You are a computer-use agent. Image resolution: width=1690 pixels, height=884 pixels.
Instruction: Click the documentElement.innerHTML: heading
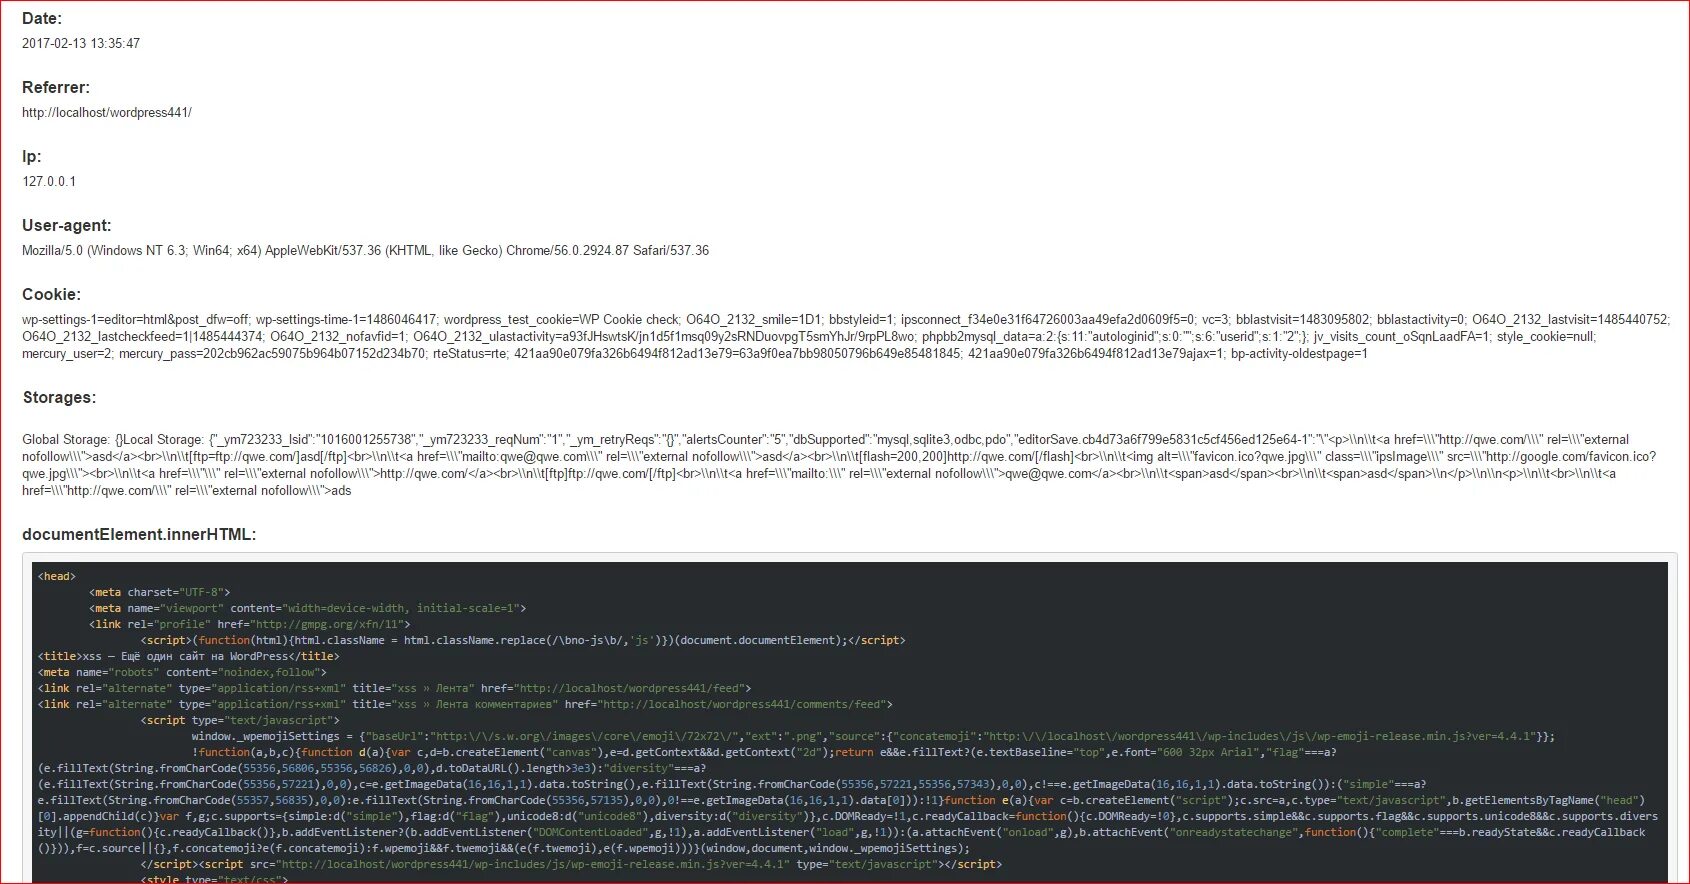point(139,535)
